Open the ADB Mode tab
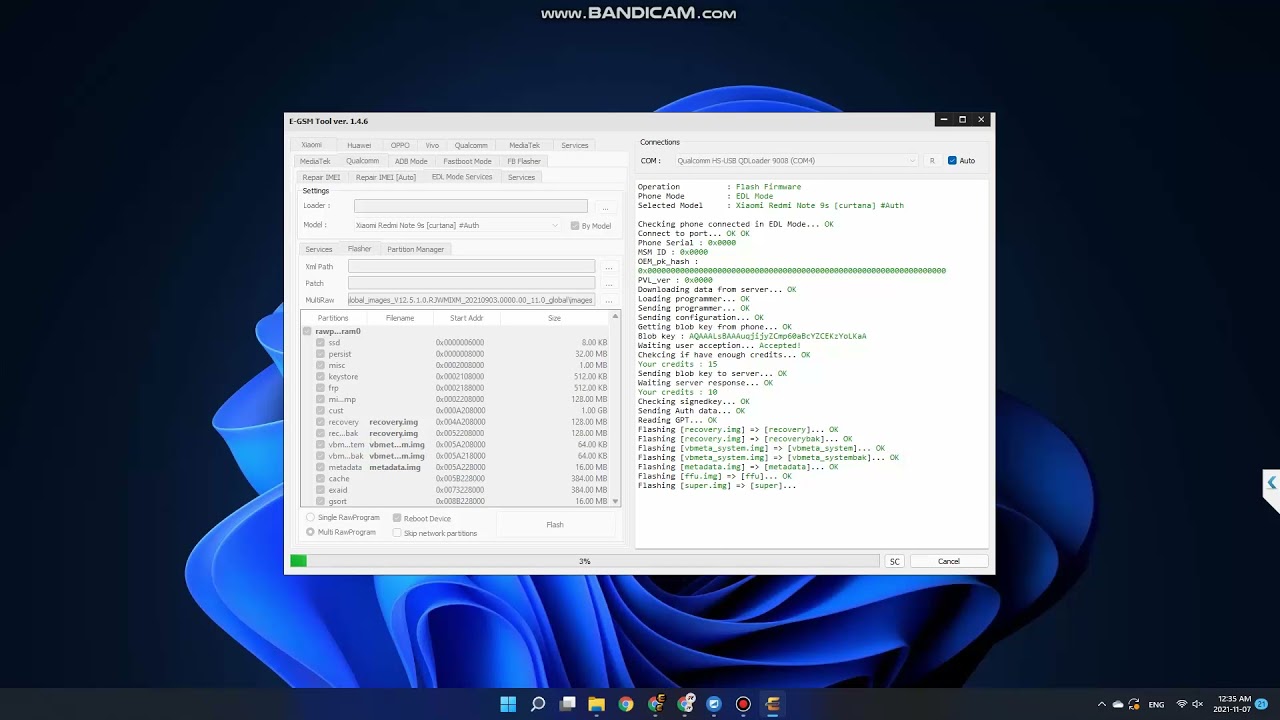 (x=411, y=161)
